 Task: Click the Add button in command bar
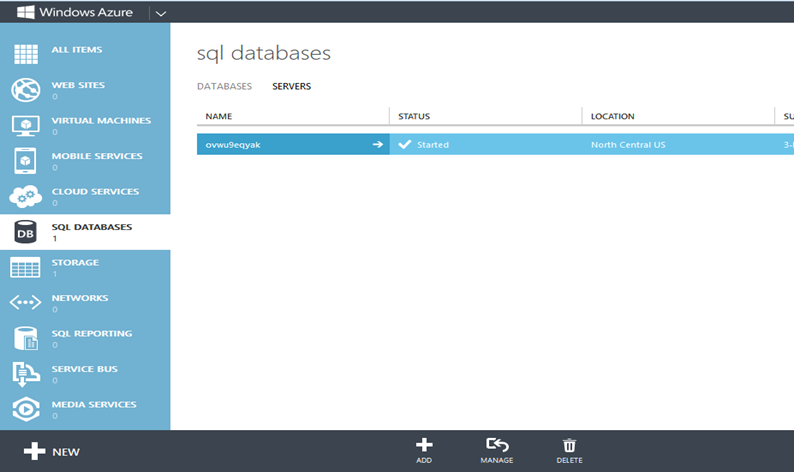[424, 450]
